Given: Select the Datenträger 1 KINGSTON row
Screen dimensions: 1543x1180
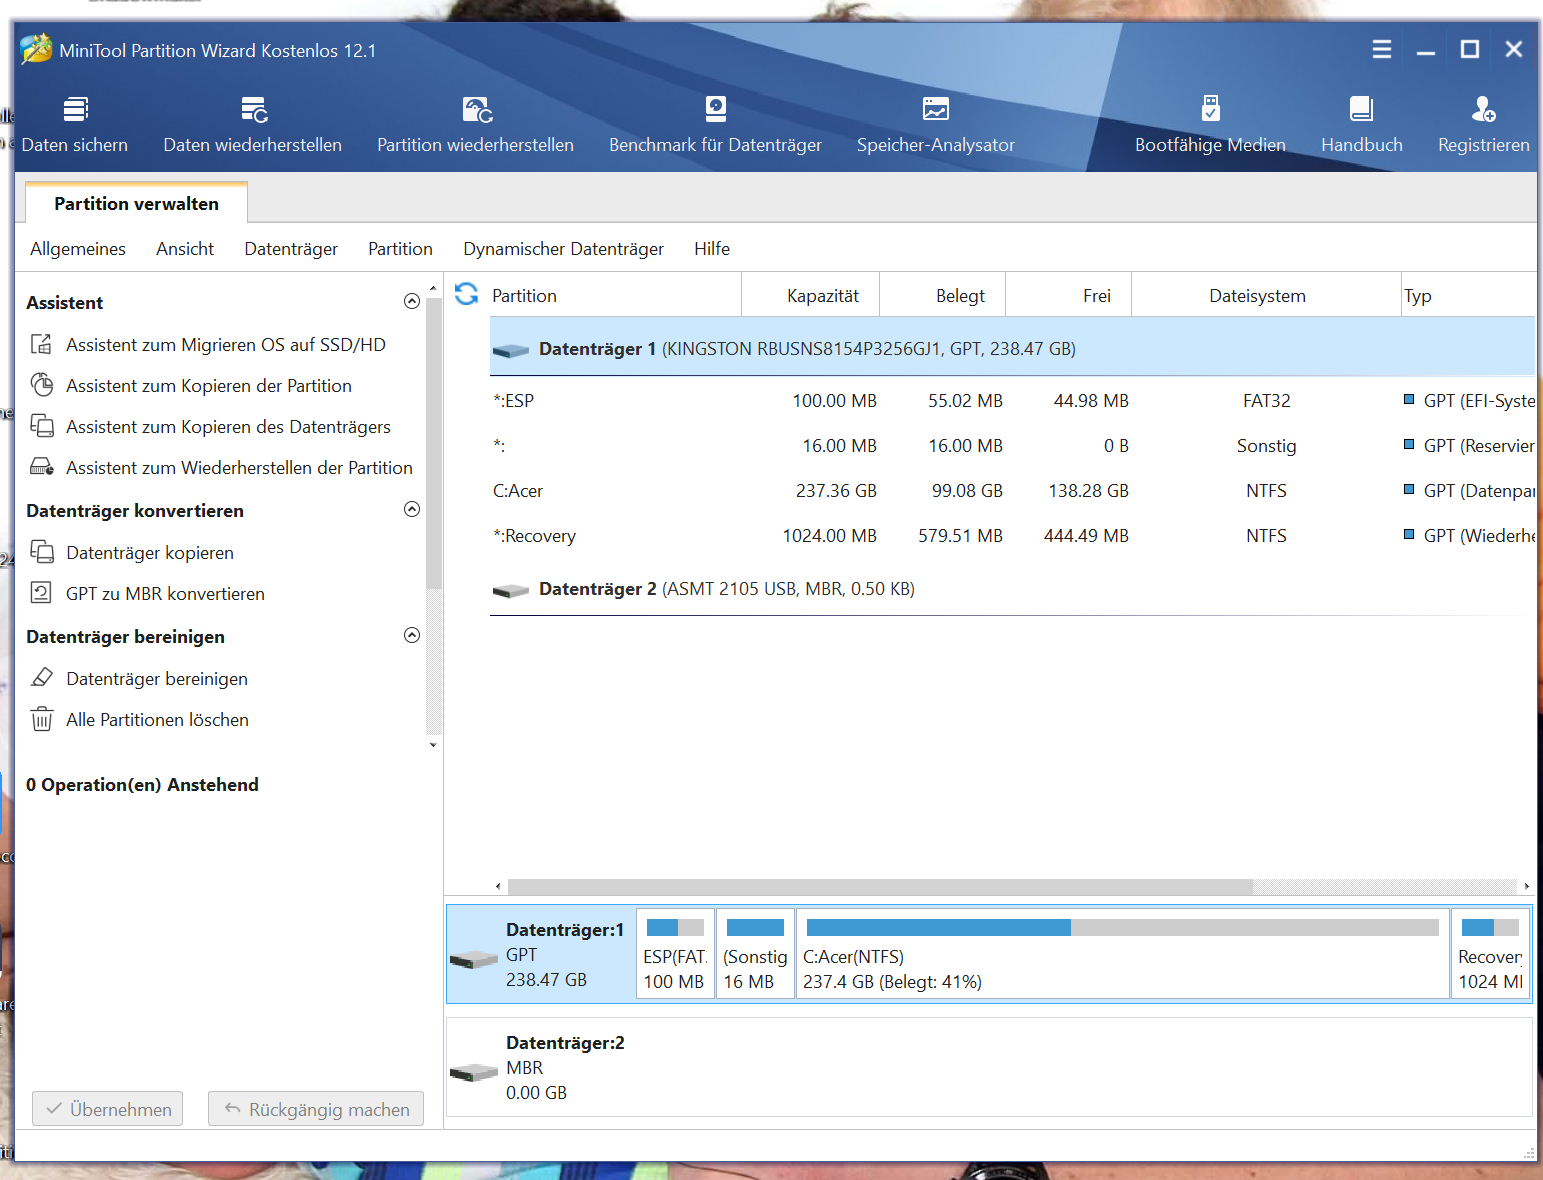Looking at the screenshot, I should click(1012, 348).
